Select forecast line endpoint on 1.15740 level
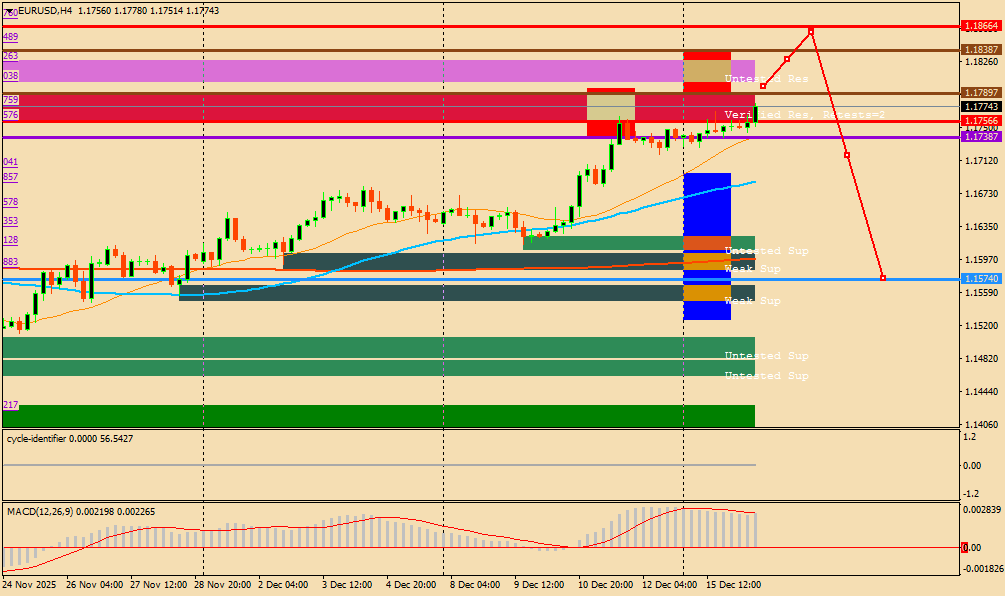 tap(883, 277)
